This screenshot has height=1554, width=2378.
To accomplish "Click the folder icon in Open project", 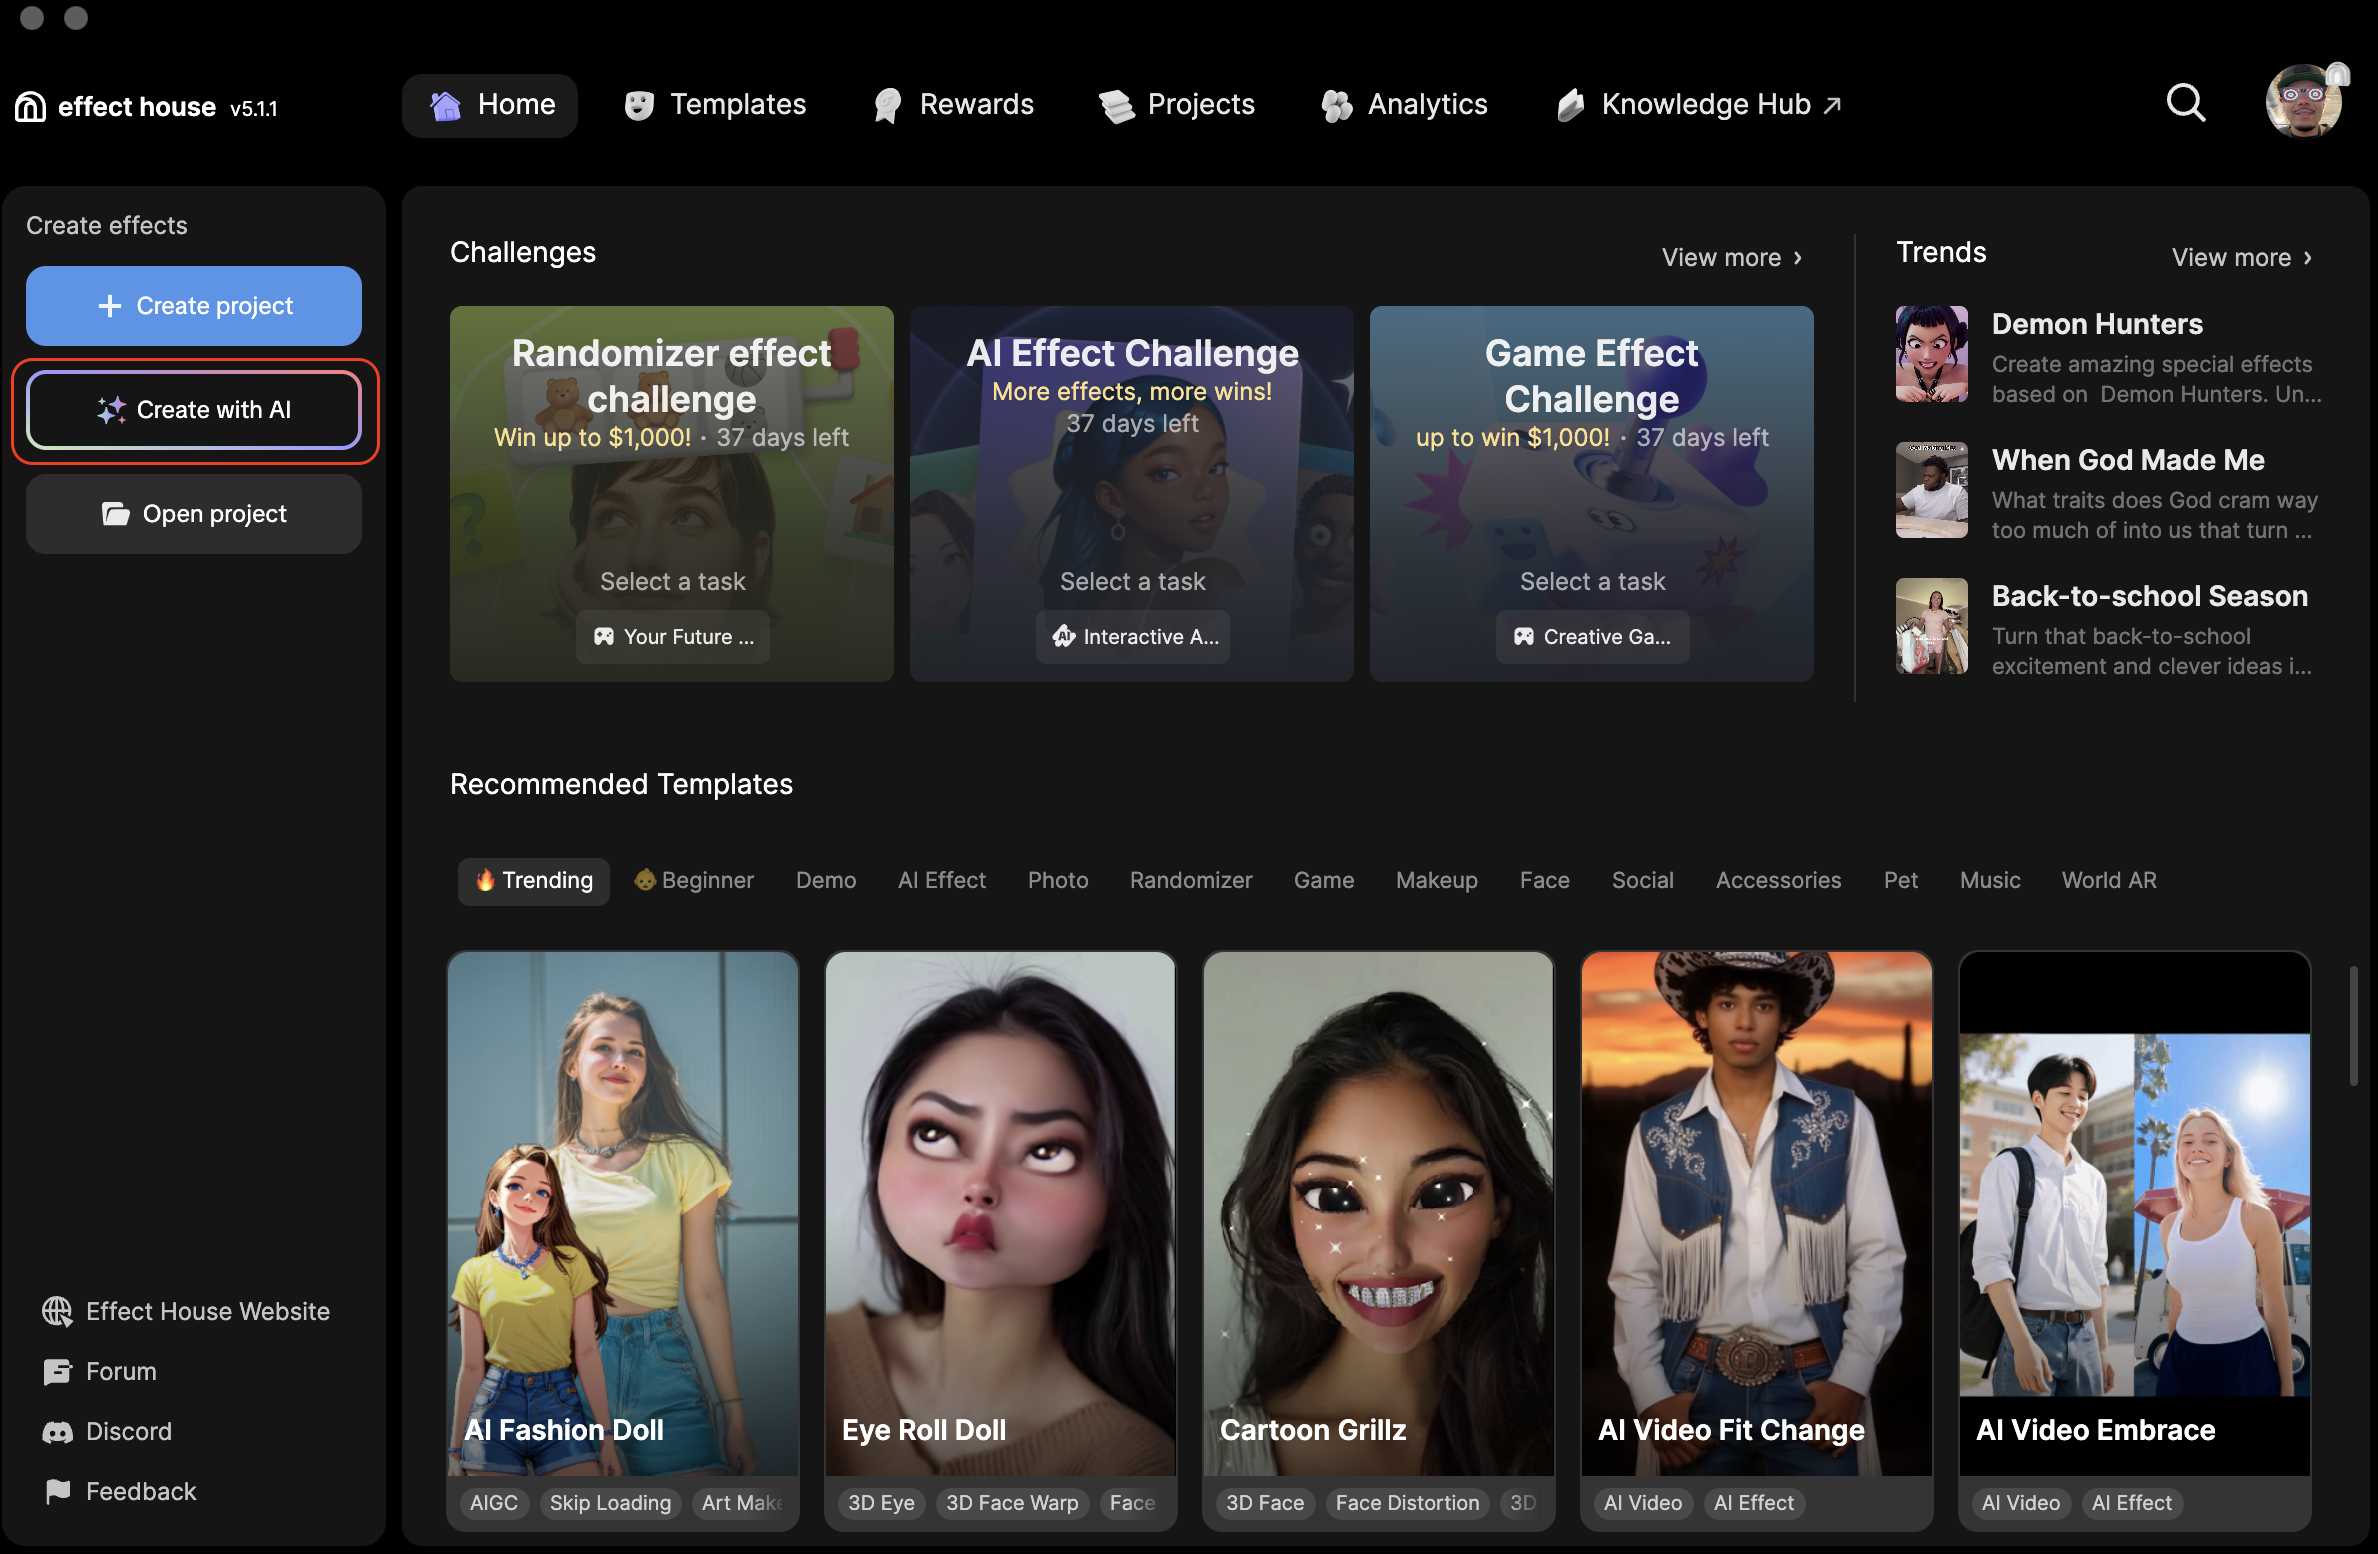I will 116,514.
